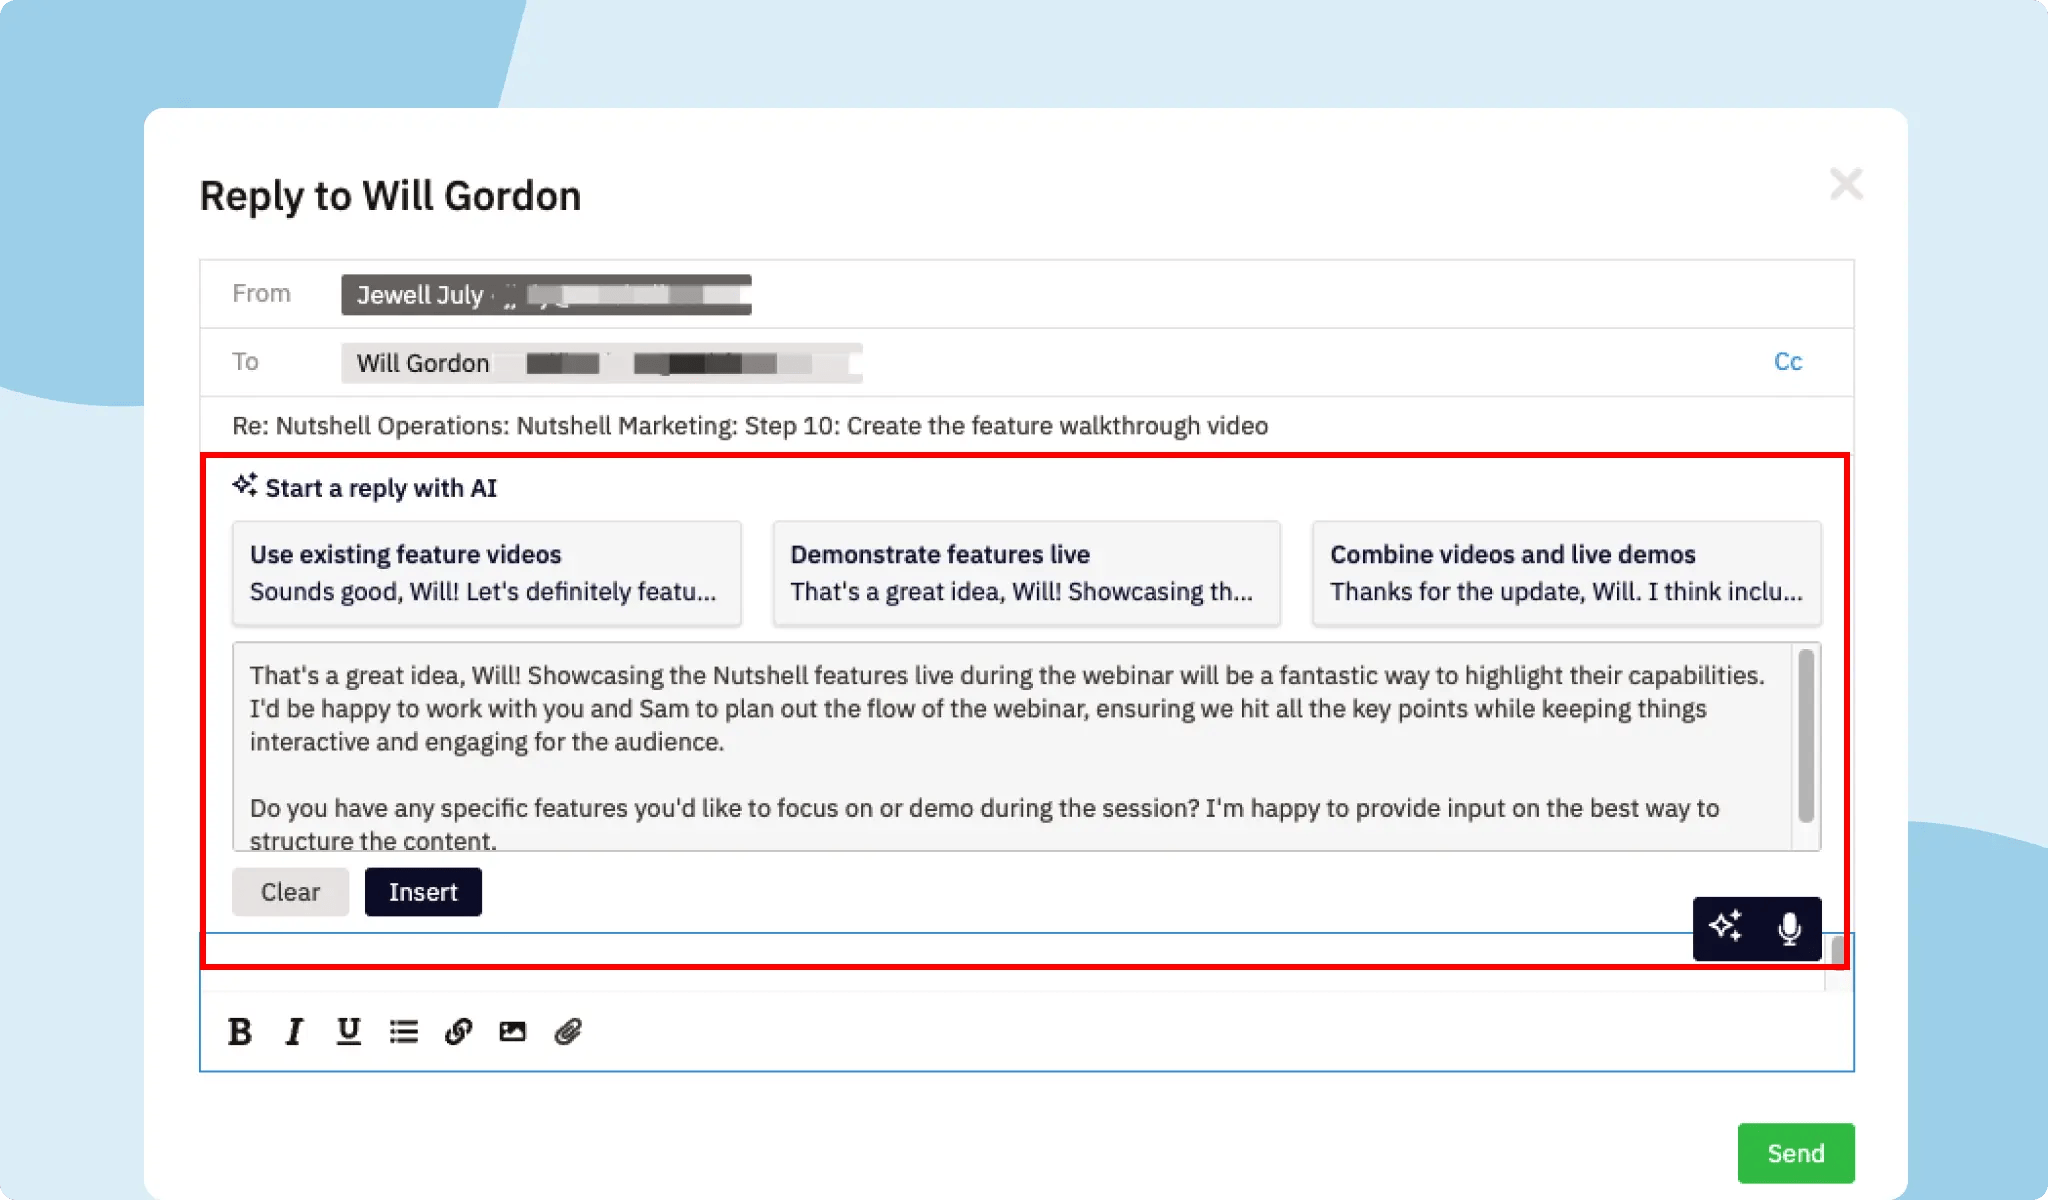The height and width of the screenshot is (1200, 2048).
Task: Select the Use existing feature videos suggestion
Action: [x=486, y=572]
